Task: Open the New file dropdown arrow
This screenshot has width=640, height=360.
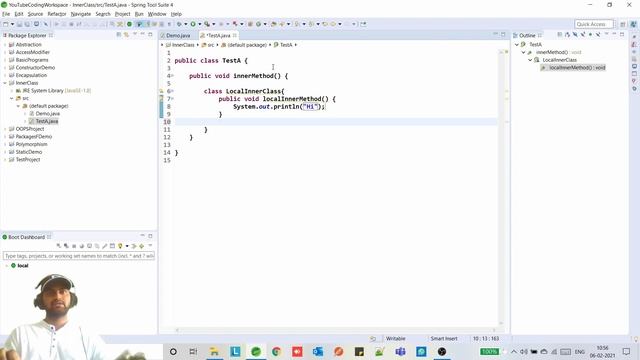Action: coord(12,24)
